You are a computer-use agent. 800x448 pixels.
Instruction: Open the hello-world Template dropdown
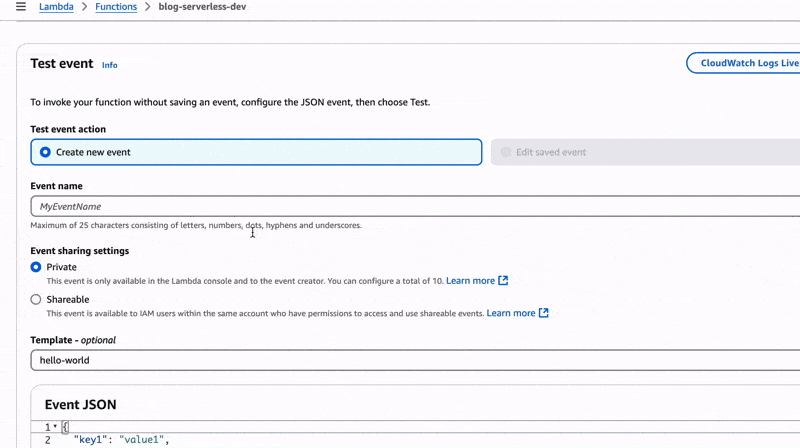point(415,360)
